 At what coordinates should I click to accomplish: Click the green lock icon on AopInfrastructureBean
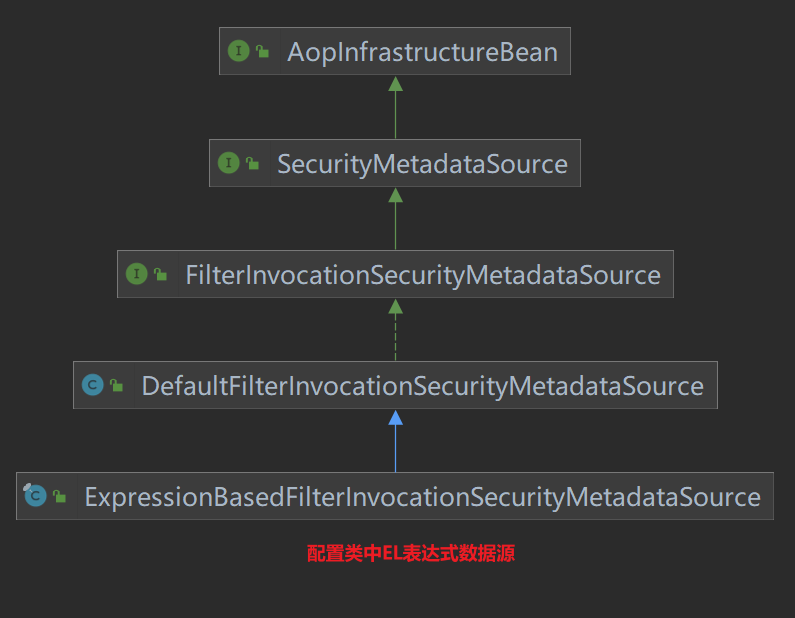pos(262,52)
